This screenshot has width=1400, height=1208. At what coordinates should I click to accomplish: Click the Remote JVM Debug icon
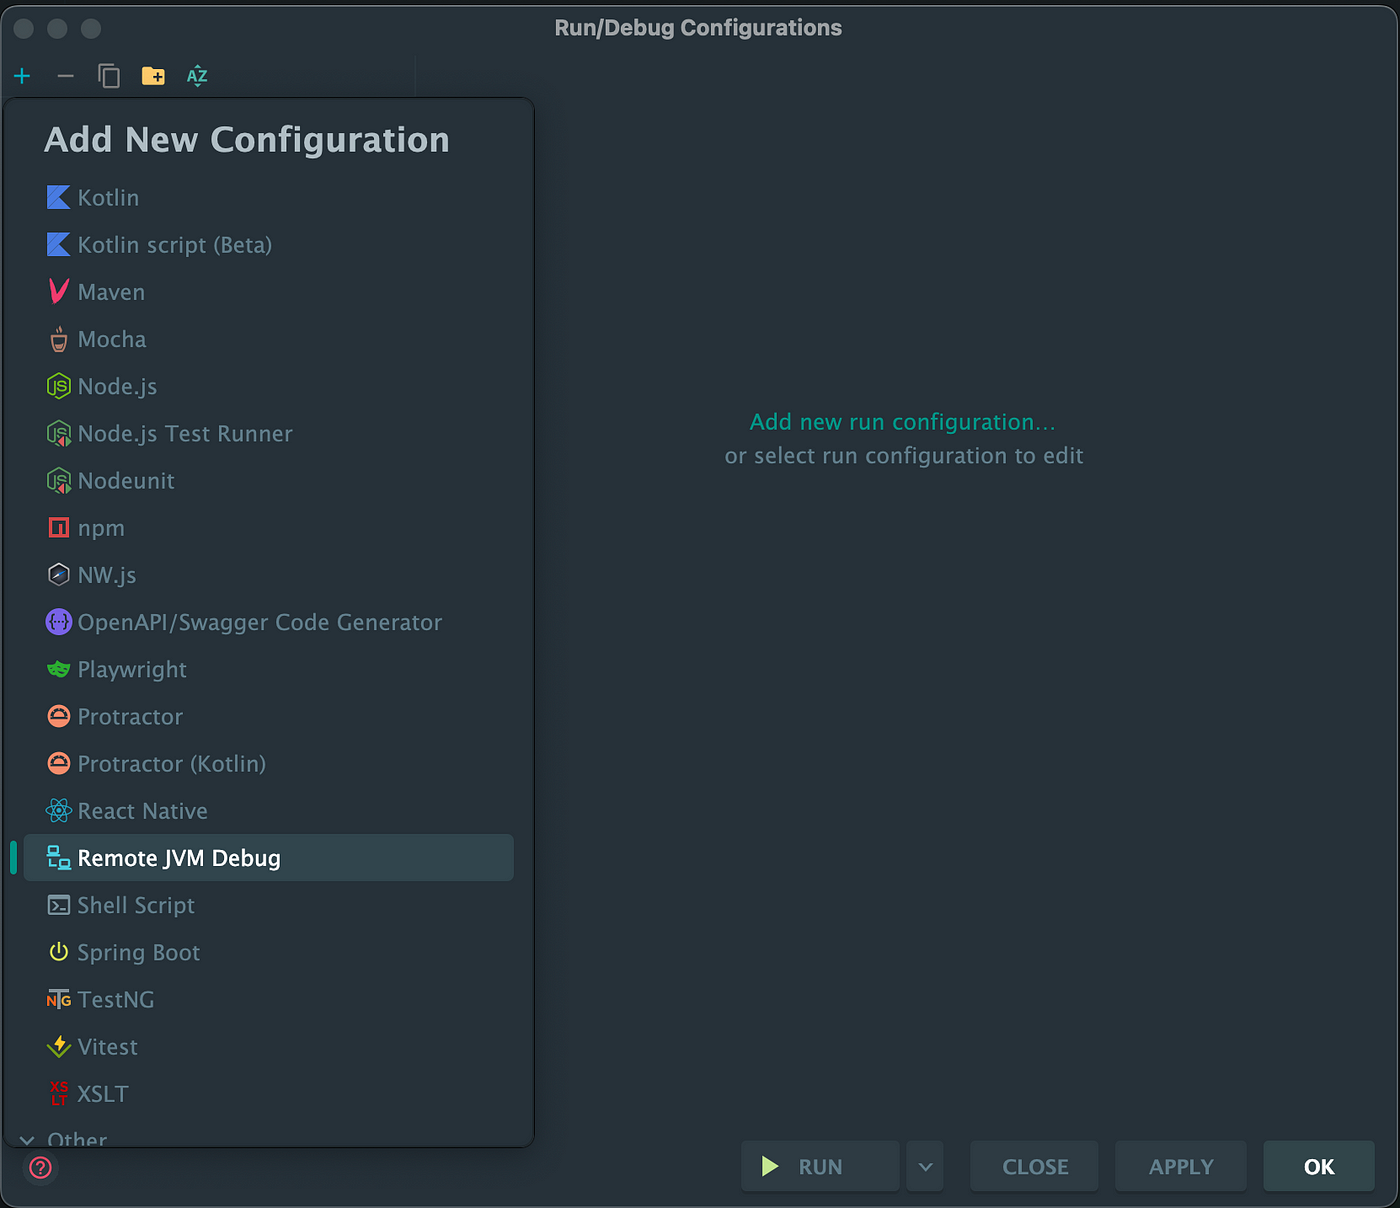(59, 858)
